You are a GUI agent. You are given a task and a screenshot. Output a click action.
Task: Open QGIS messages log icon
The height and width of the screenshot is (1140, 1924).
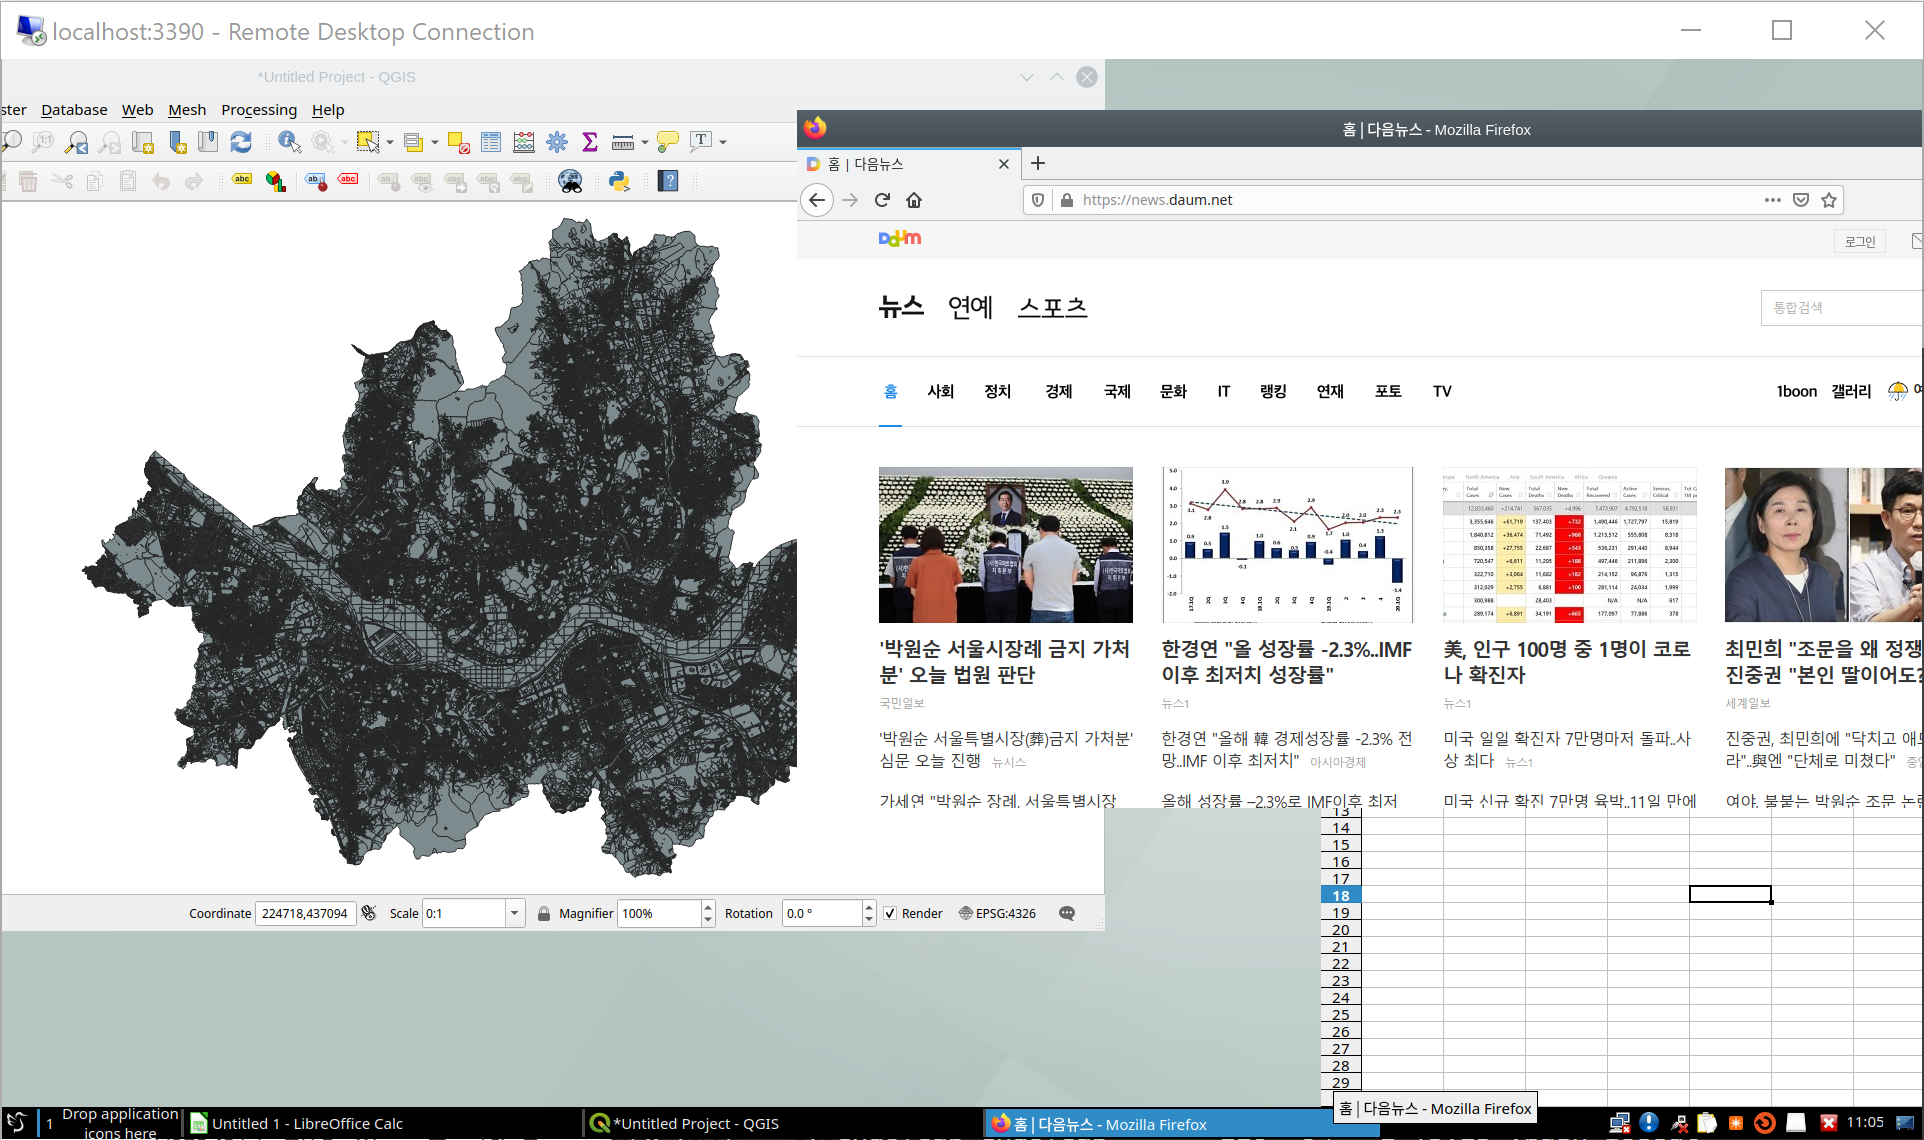pos(1067,913)
